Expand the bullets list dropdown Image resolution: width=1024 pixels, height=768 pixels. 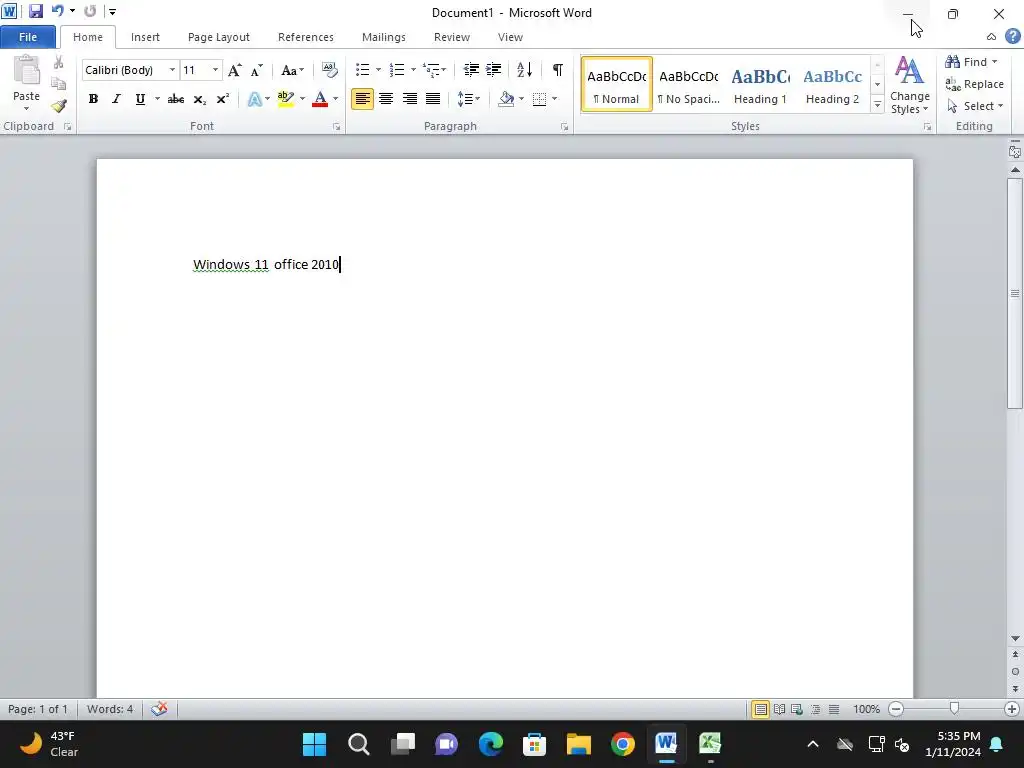[378, 70]
